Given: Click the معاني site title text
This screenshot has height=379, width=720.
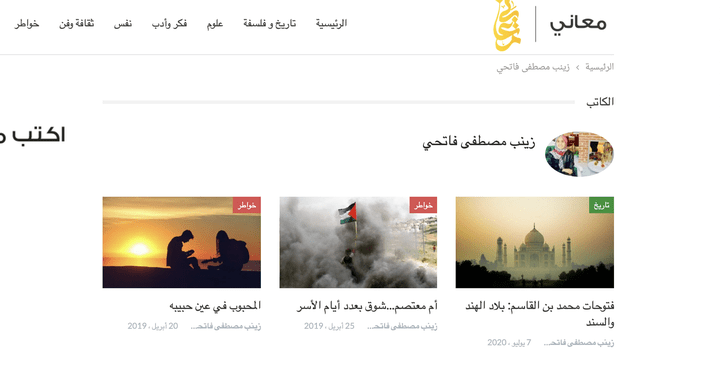Looking at the screenshot, I should 578,23.
